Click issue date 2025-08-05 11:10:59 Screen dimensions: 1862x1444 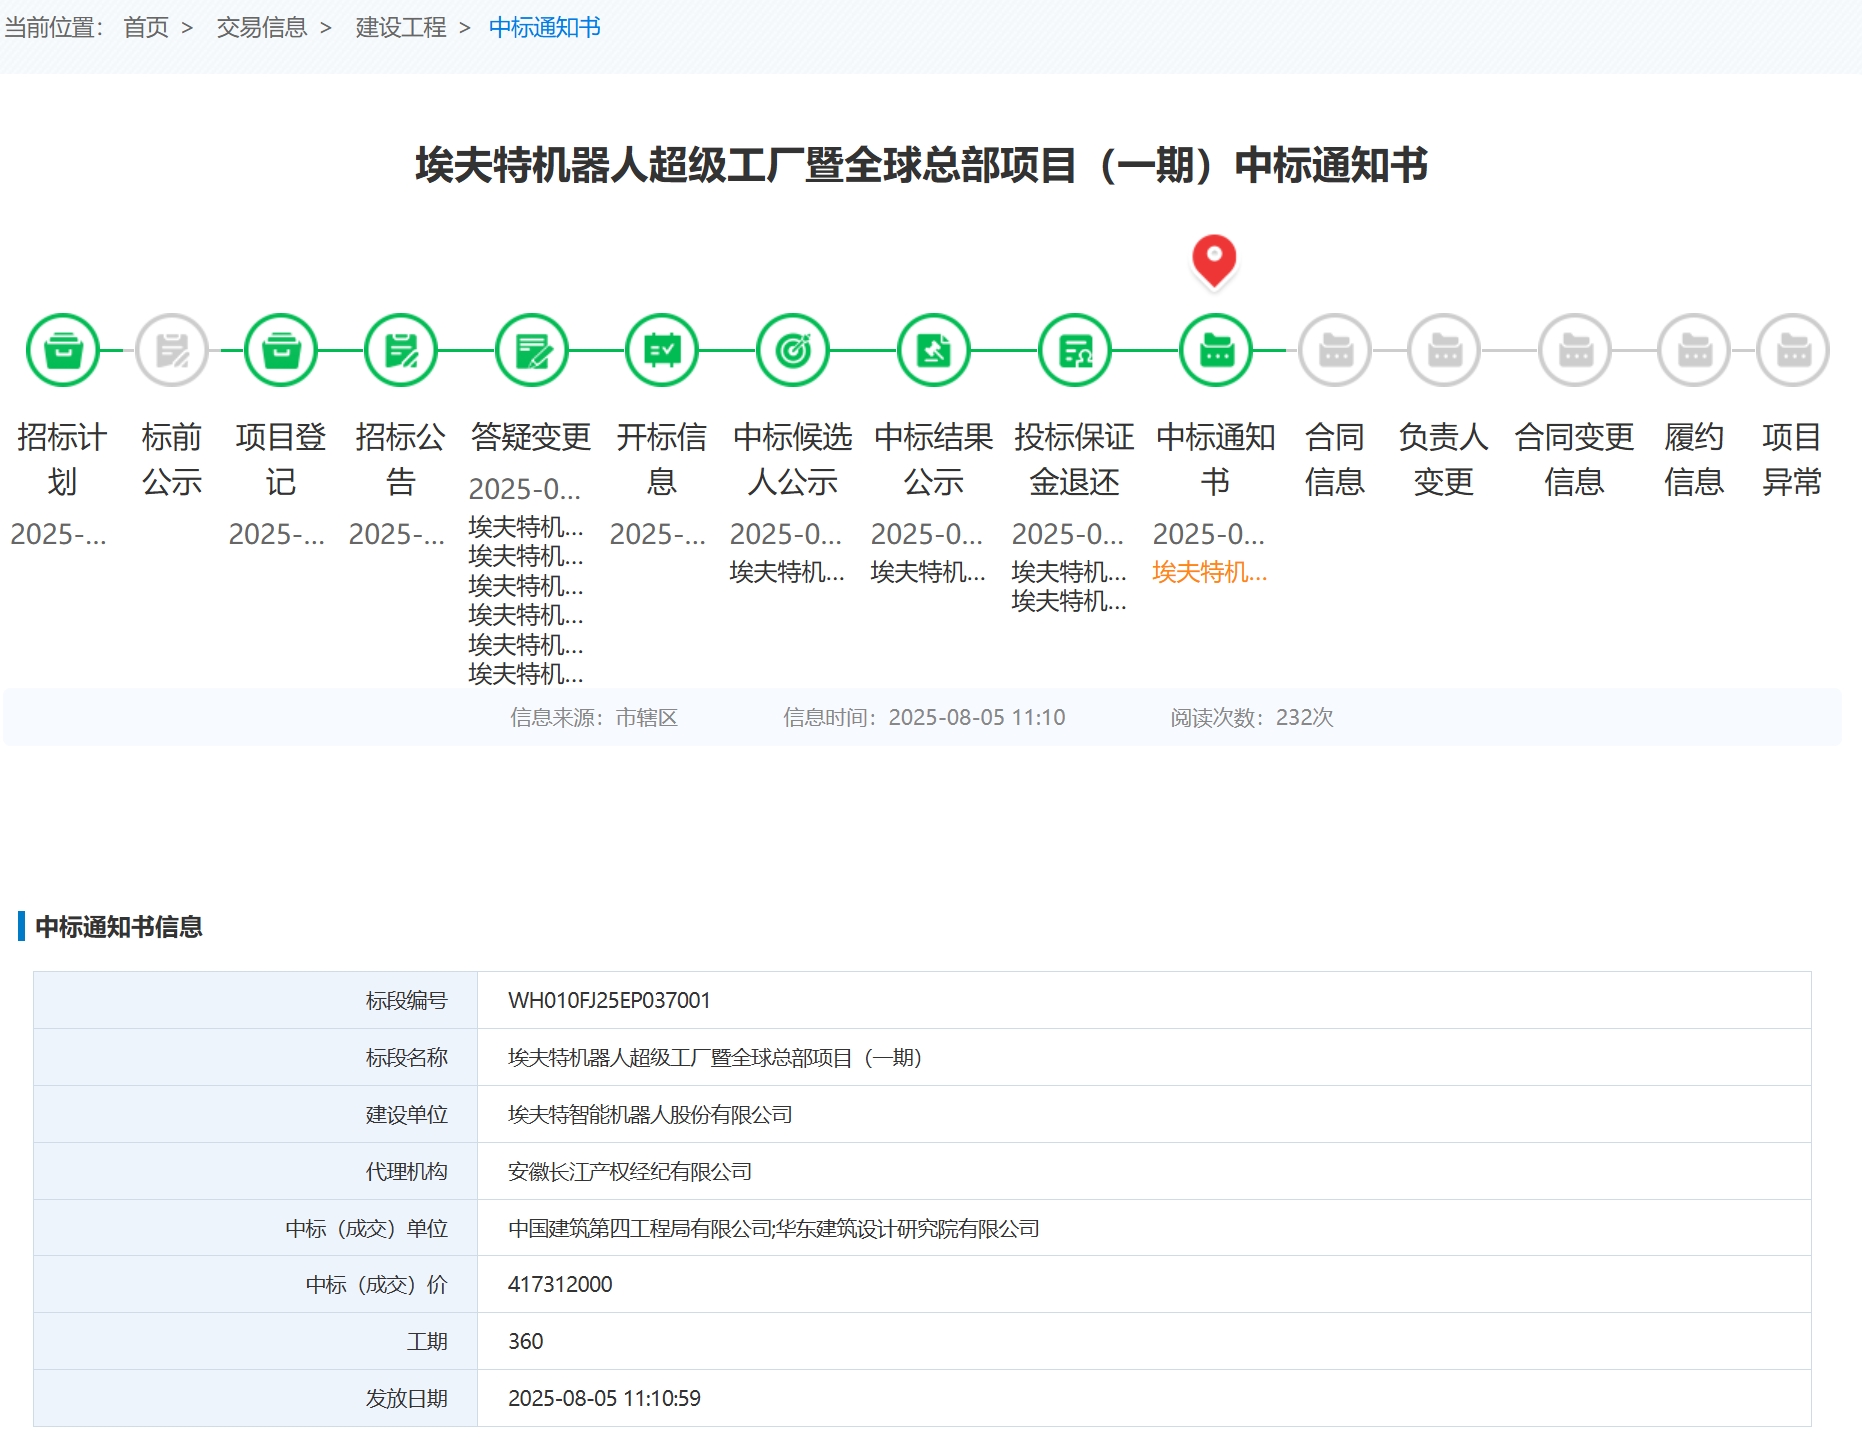click(x=604, y=1399)
